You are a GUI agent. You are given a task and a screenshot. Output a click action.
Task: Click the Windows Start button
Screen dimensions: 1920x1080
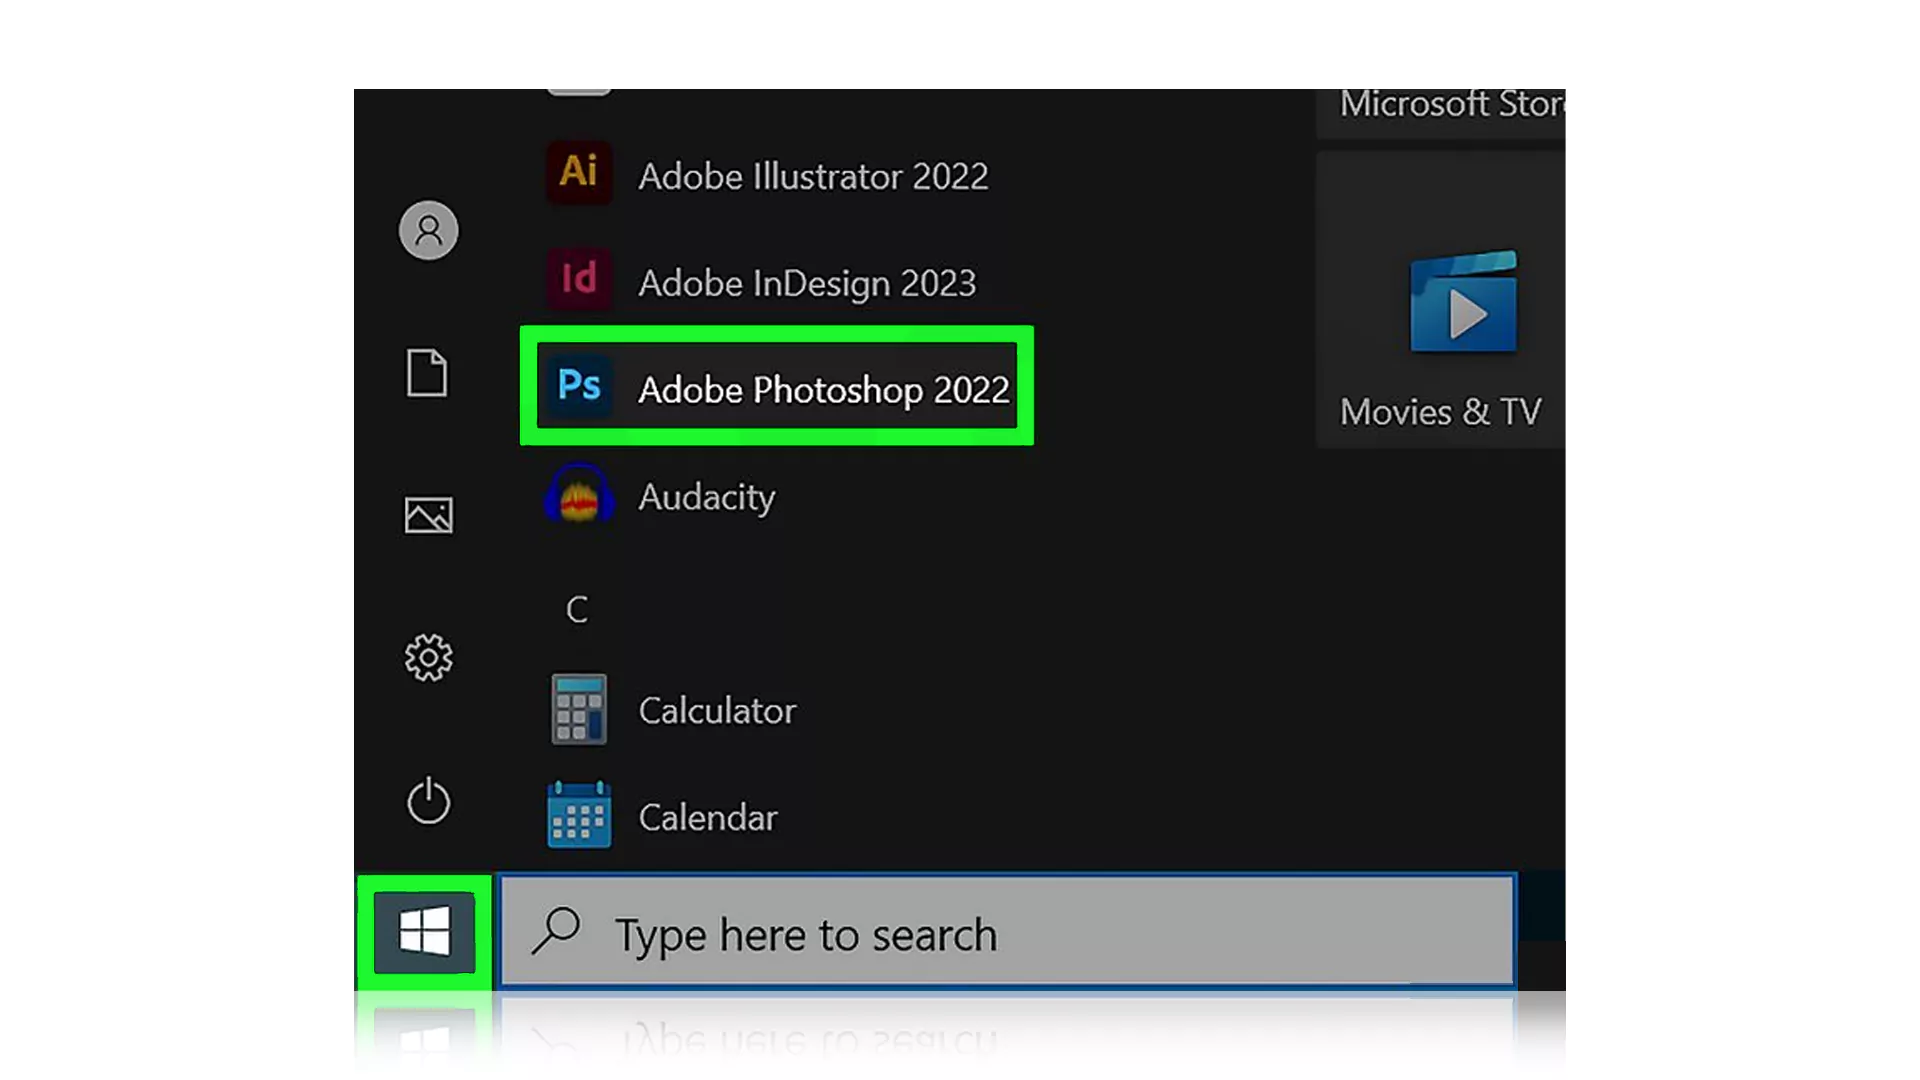coord(425,932)
